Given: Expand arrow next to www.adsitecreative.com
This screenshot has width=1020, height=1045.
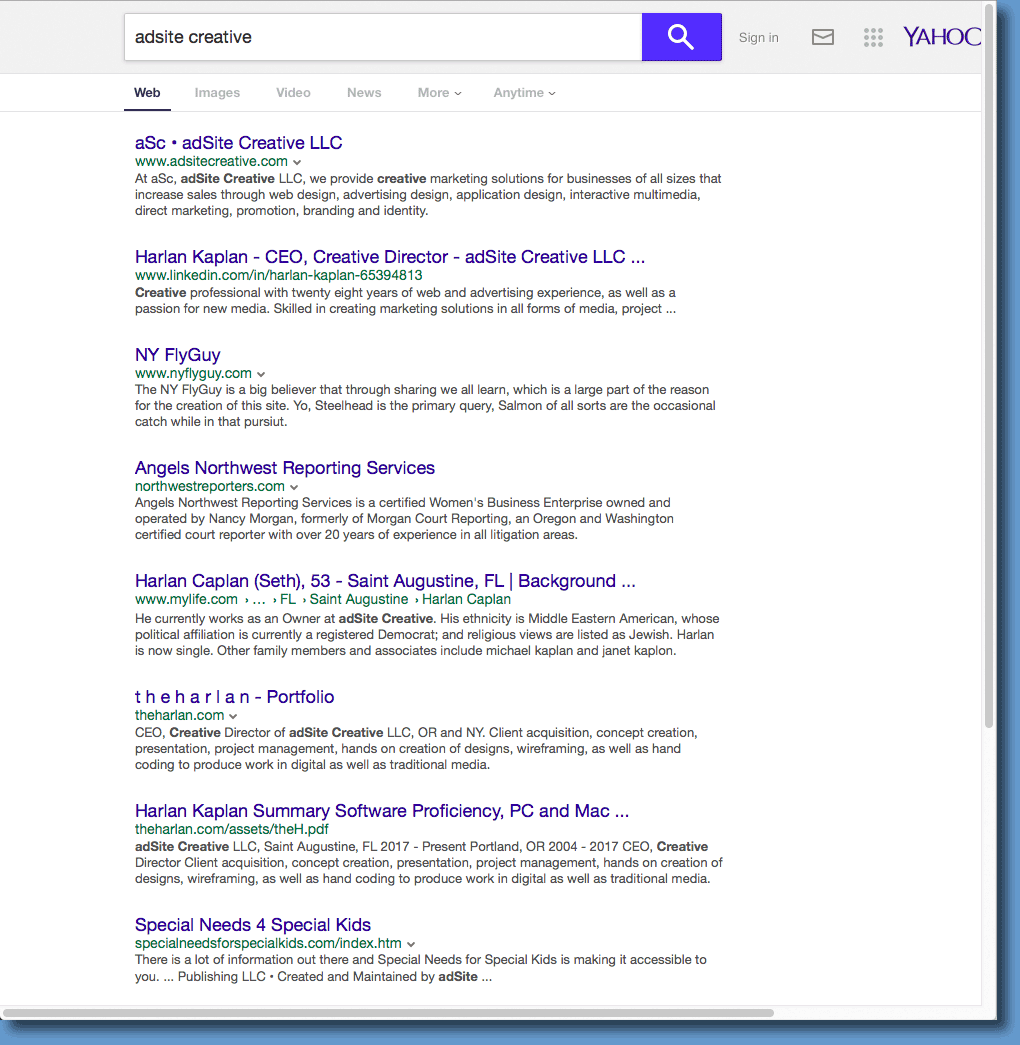Looking at the screenshot, I should [297, 162].
